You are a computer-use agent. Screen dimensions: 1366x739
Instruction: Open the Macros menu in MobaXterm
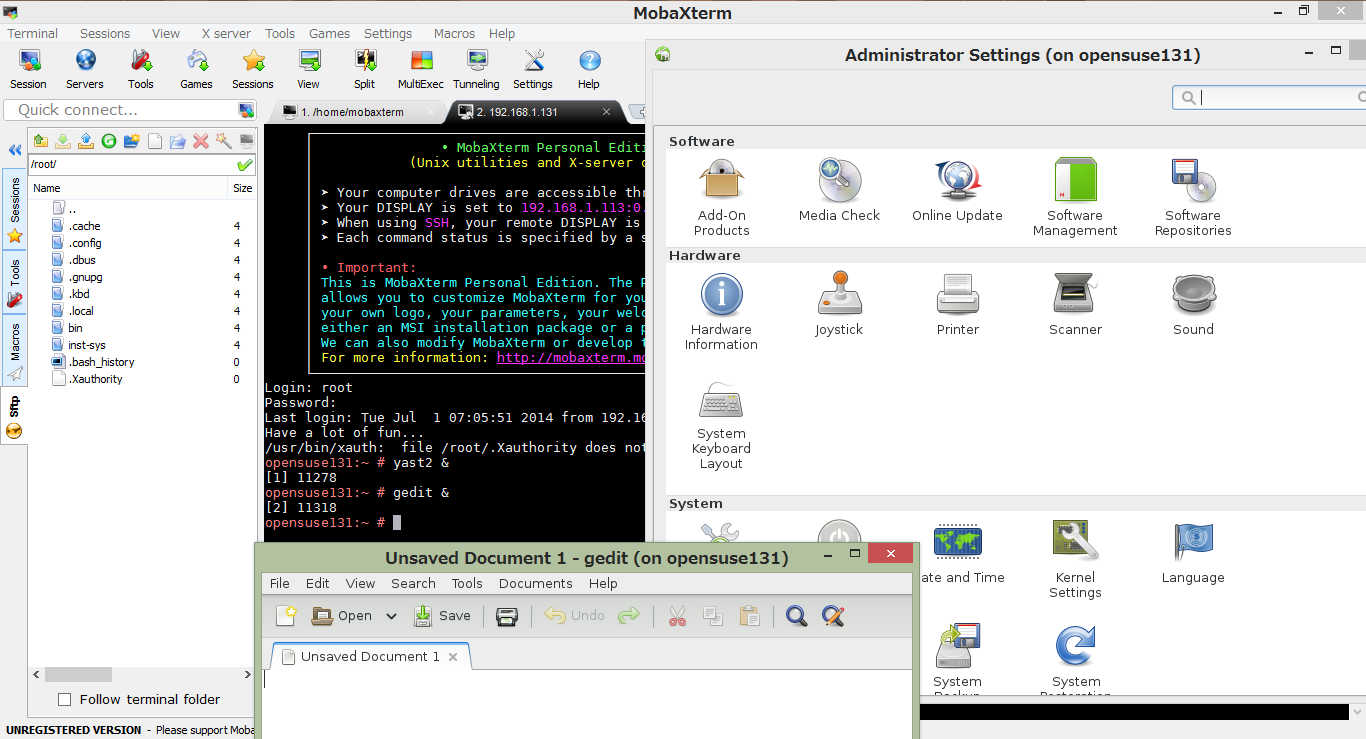pyautogui.click(x=455, y=33)
